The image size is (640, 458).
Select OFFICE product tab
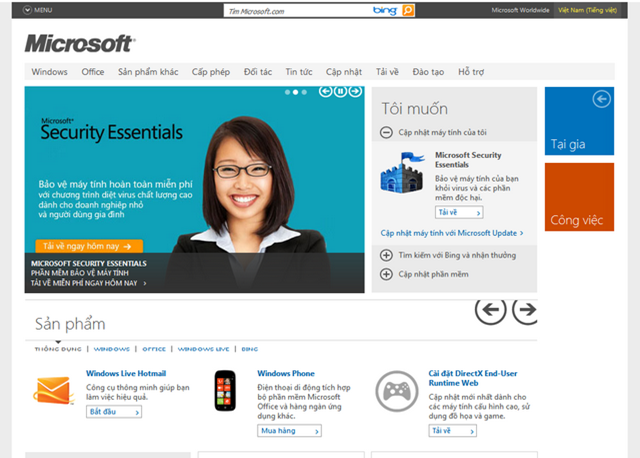[x=154, y=349]
